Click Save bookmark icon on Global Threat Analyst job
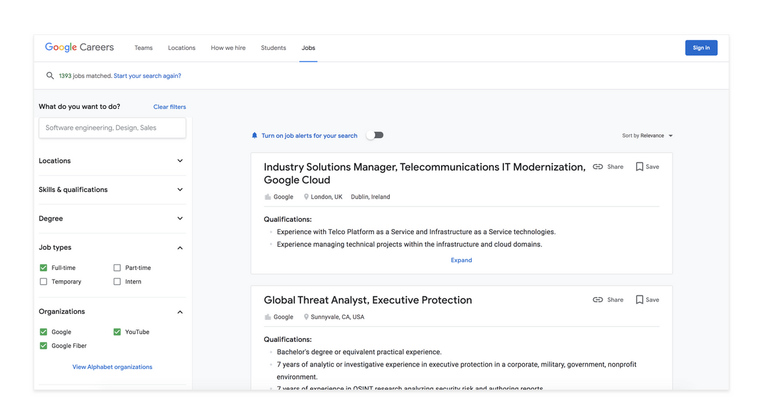The height and width of the screenshot is (399, 759). click(x=639, y=300)
